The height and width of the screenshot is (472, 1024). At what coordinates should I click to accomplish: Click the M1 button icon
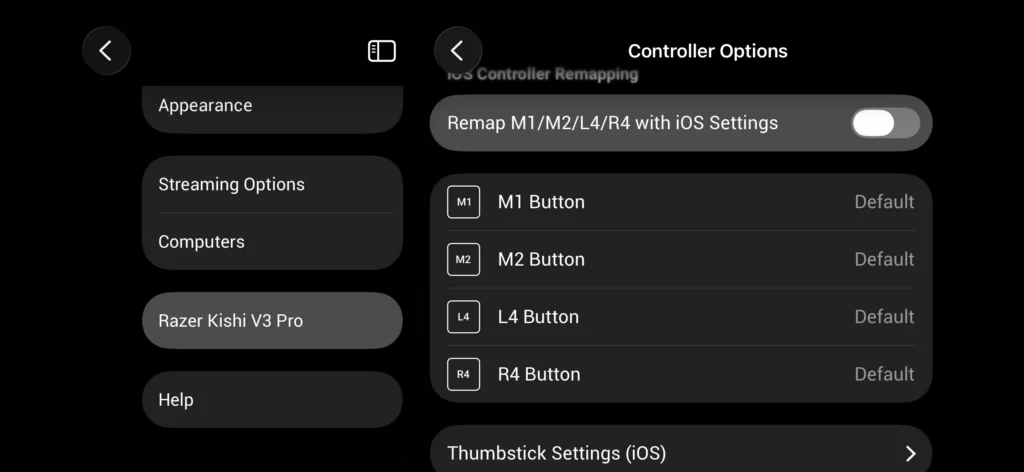[x=463, y=202]
